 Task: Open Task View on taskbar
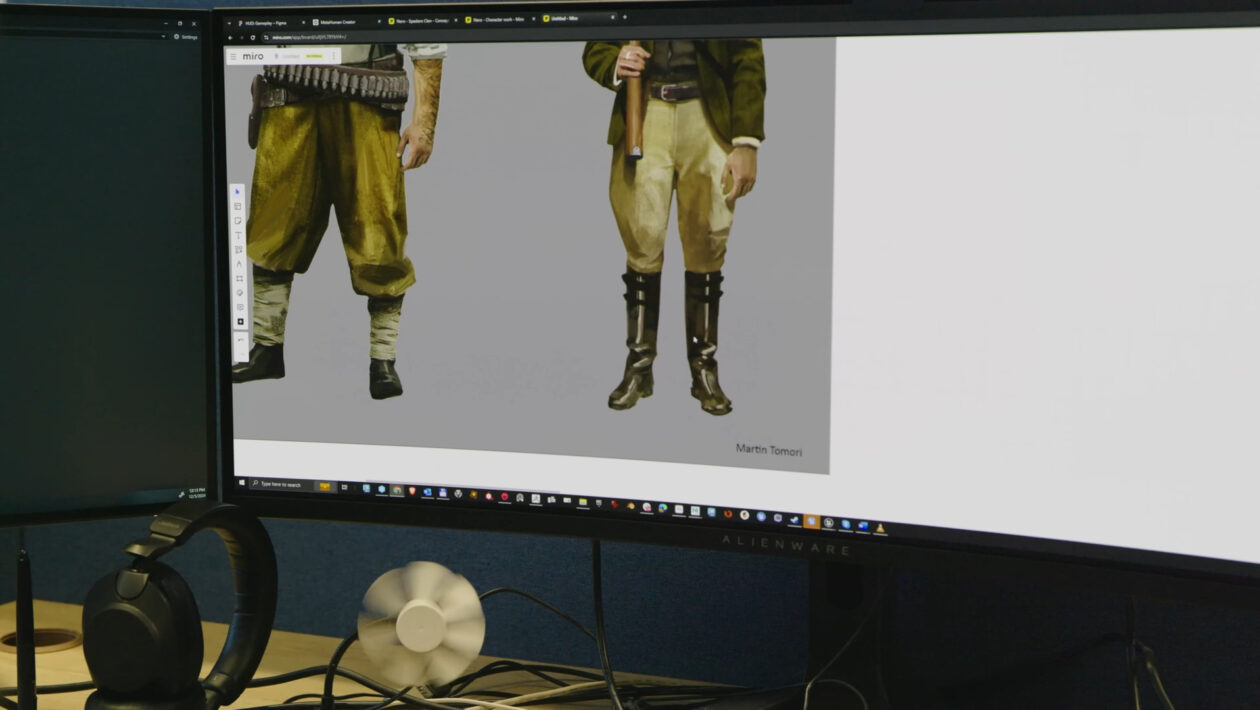(x=345, y=487)
